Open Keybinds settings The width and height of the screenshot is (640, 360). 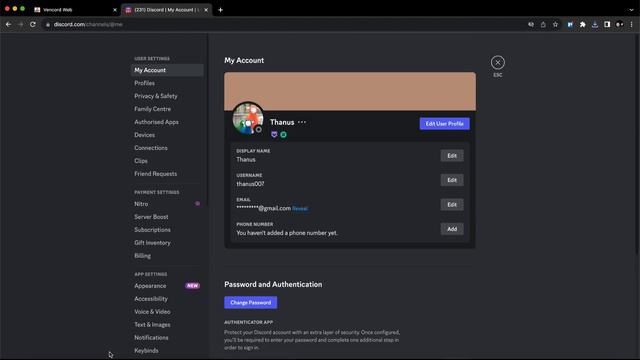coord(167,351)
